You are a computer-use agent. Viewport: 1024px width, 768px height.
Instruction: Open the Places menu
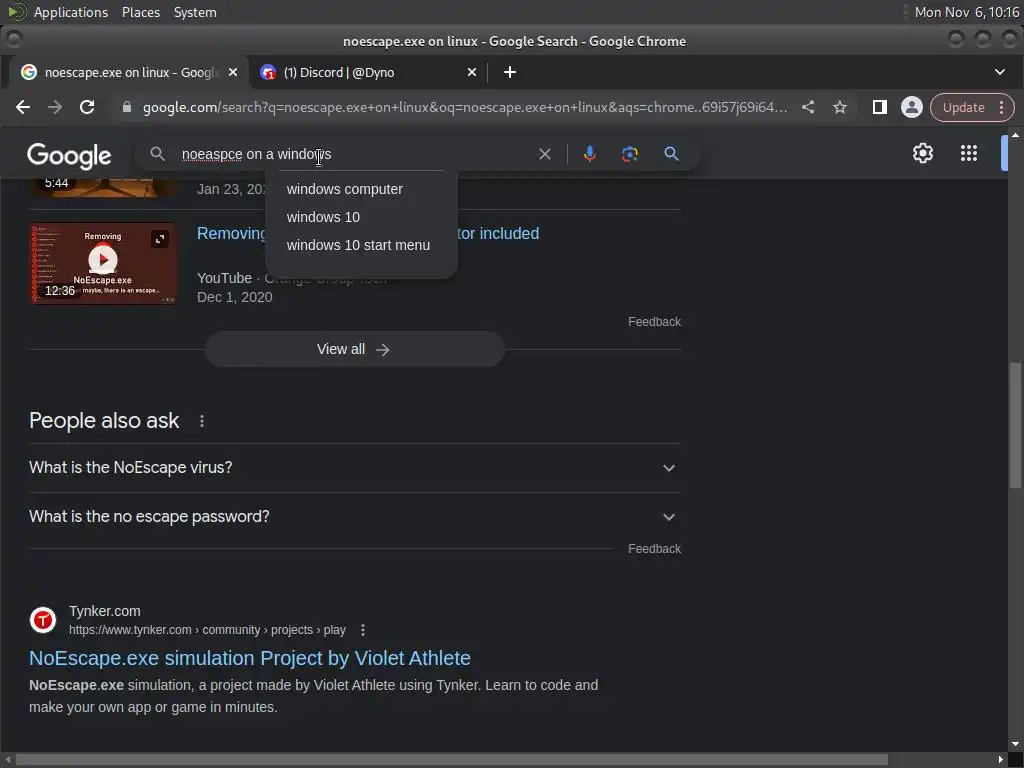pyautogui.click(x=141, y=12)
